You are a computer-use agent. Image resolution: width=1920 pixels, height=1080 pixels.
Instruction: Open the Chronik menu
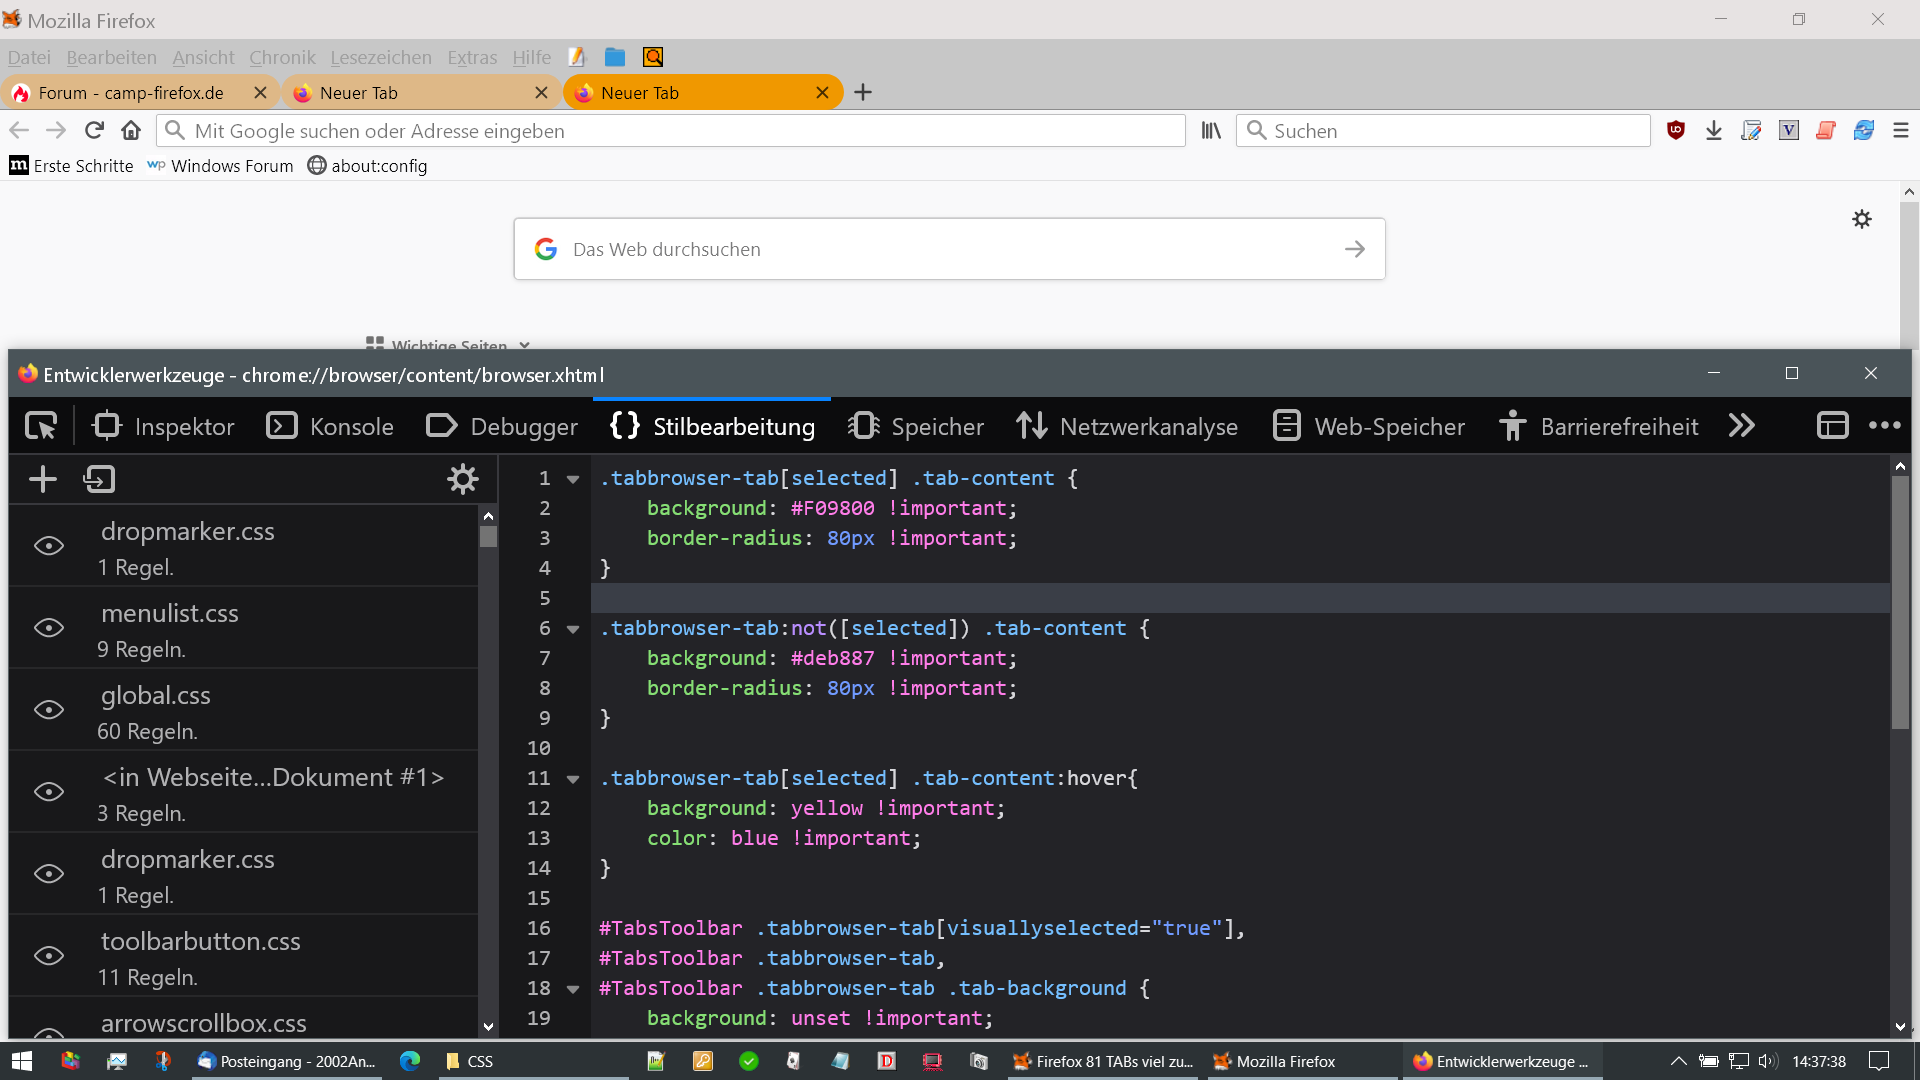point(282,58)
